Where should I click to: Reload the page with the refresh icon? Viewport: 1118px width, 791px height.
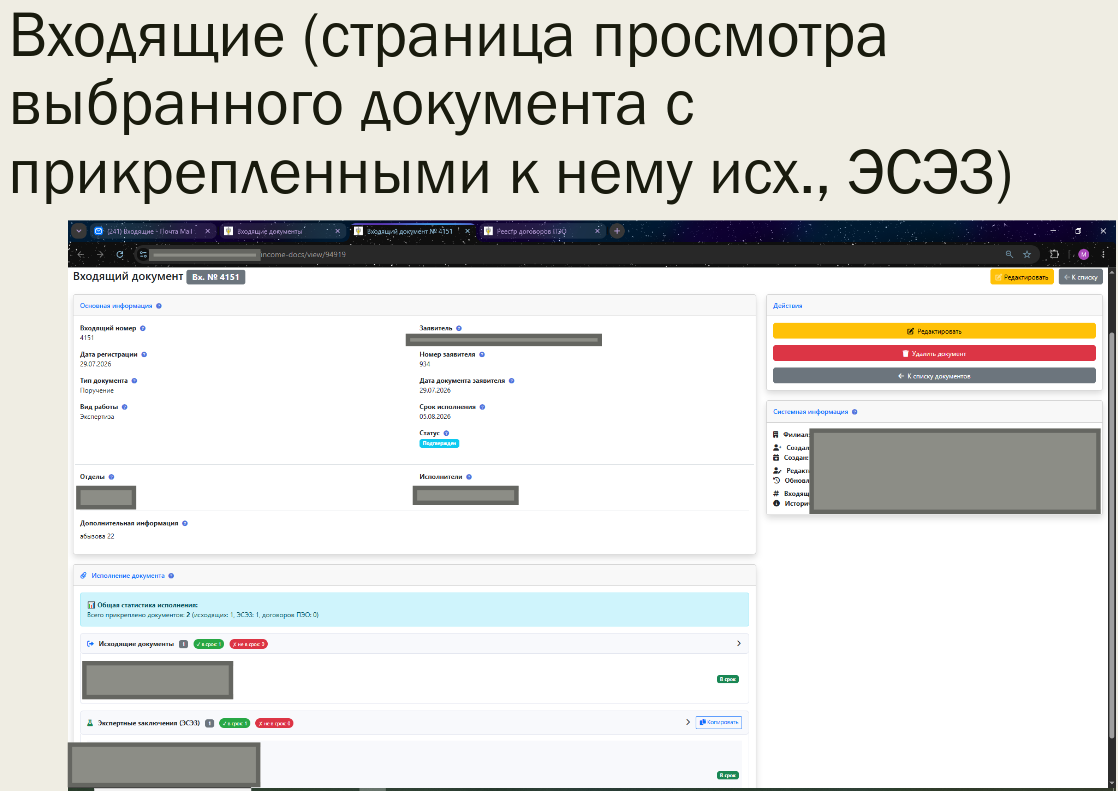[x=120, y=255]
